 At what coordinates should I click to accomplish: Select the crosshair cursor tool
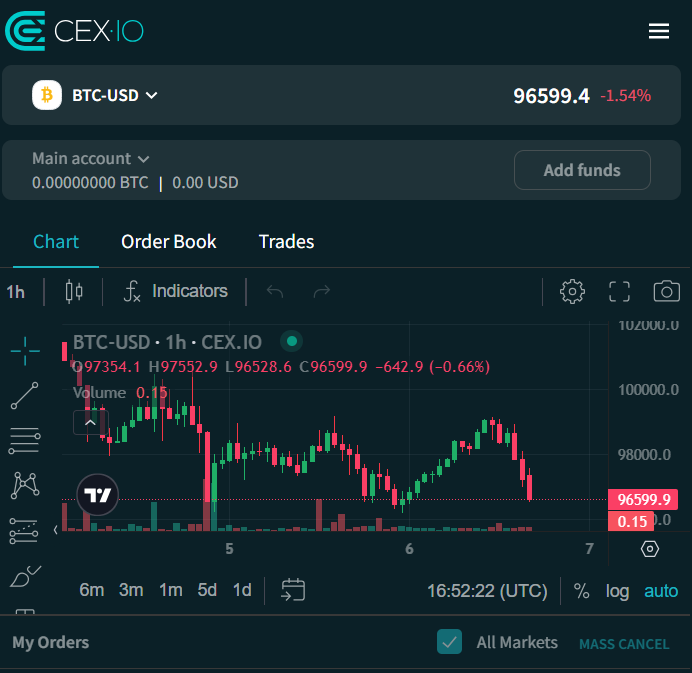click(25, 349)
